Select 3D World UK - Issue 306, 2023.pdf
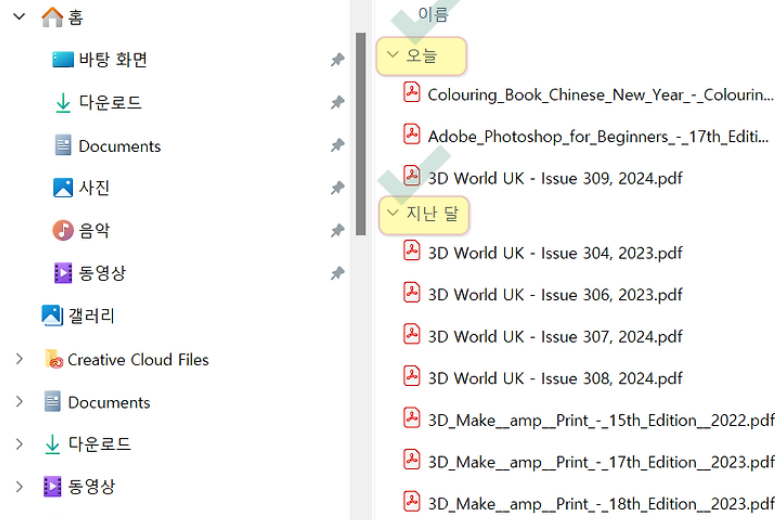Viewport: 784px width, 520px height. tap(555, 295)
